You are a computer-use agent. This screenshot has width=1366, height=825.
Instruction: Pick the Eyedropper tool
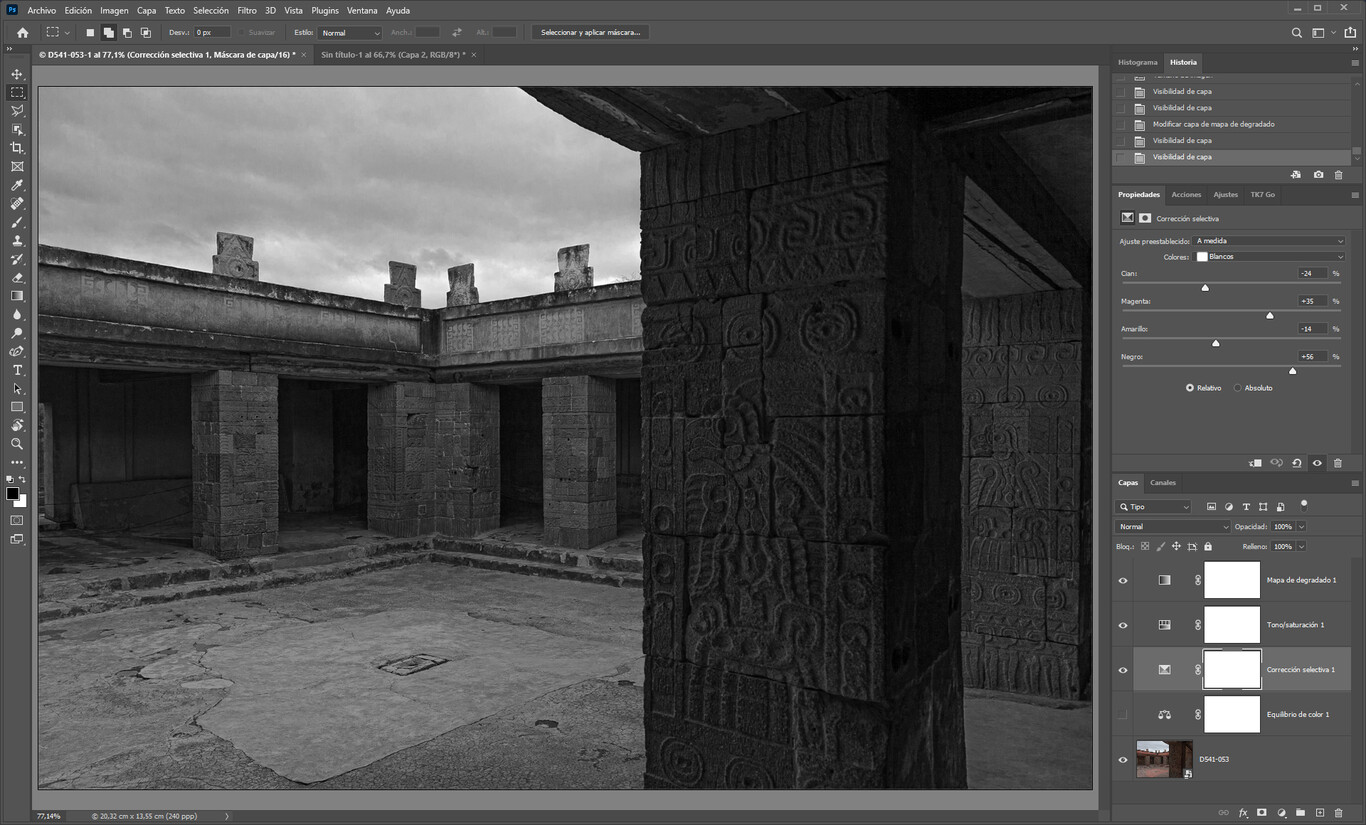pyautogui.click(x=17, y=185)
